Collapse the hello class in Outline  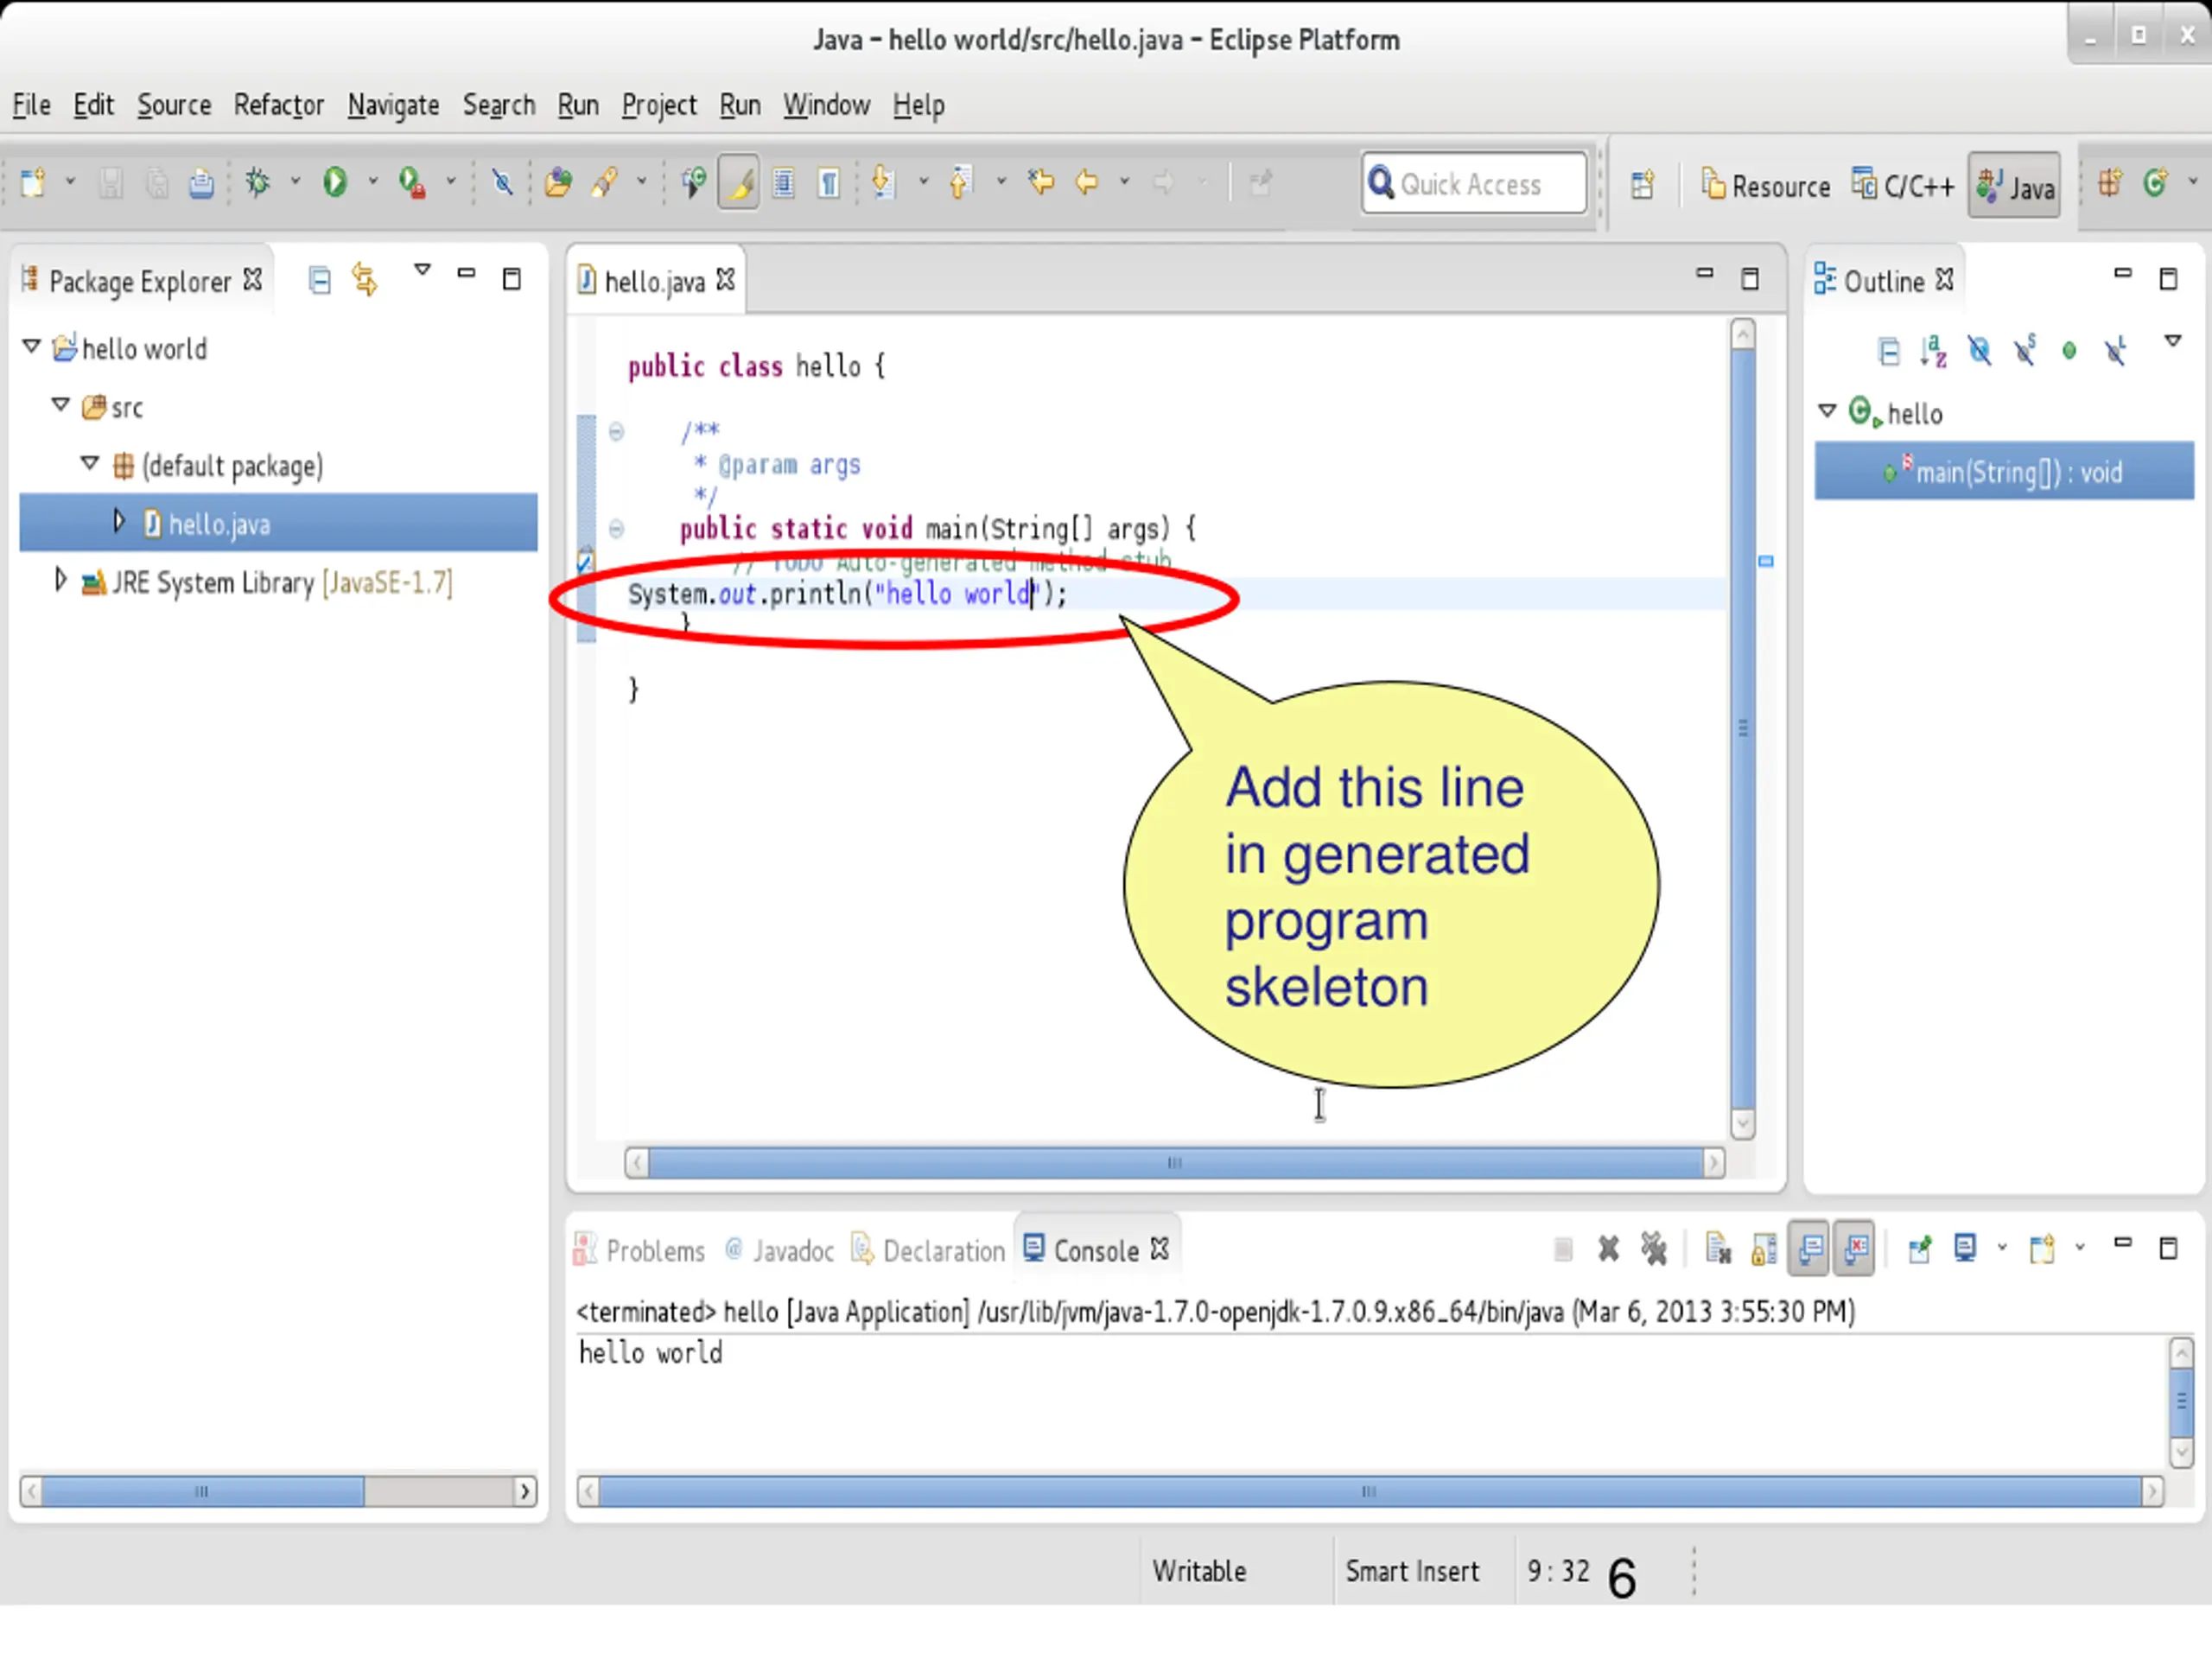tap(1828, 411)
